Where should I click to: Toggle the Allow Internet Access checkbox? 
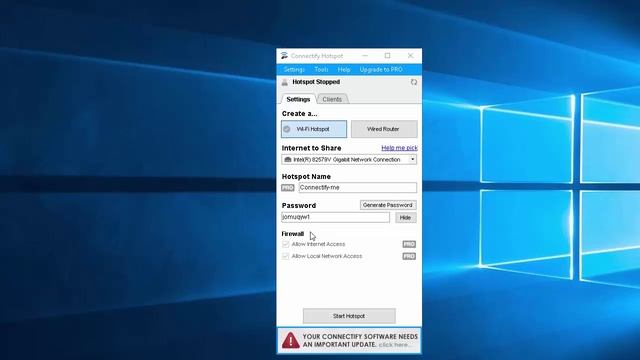(285, 244)
